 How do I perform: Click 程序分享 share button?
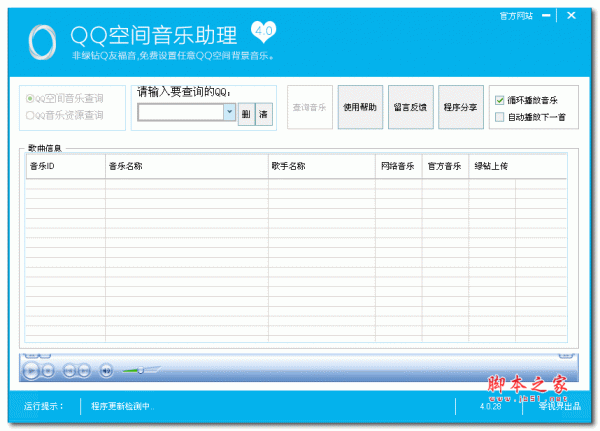[461, 107]
